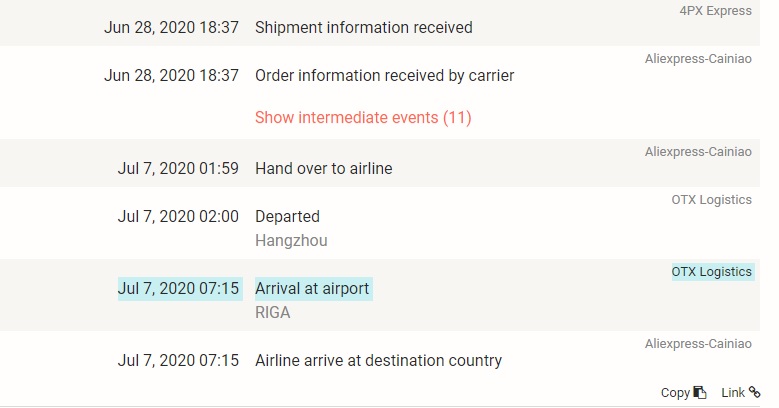Select OTX Logistics label above Departed event
The image size is (779, 408).
tap(711, 200)
